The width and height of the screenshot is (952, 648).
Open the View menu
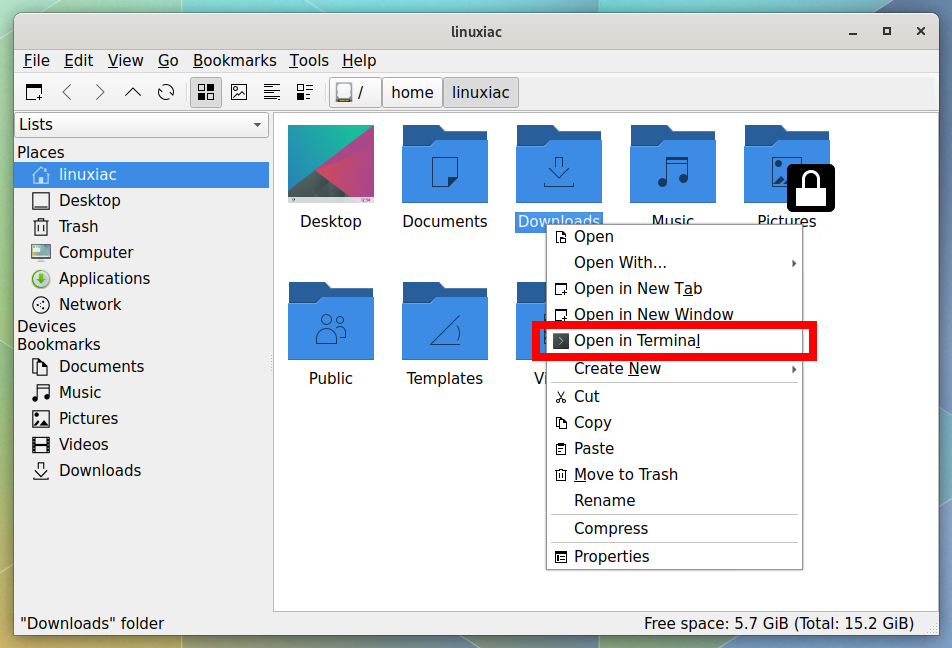(x=126, y=61)
